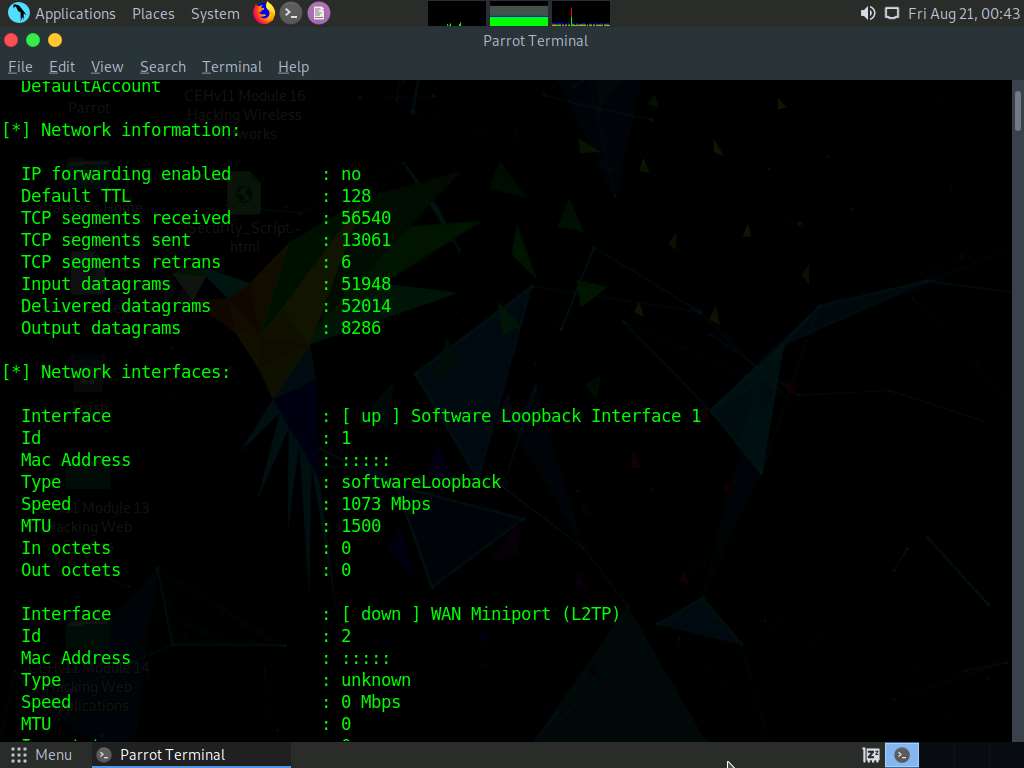Viewport: 1024px width, 768px height.
Task: Click the 'DefaultAccount' text
Action: (x=90, y=86)
